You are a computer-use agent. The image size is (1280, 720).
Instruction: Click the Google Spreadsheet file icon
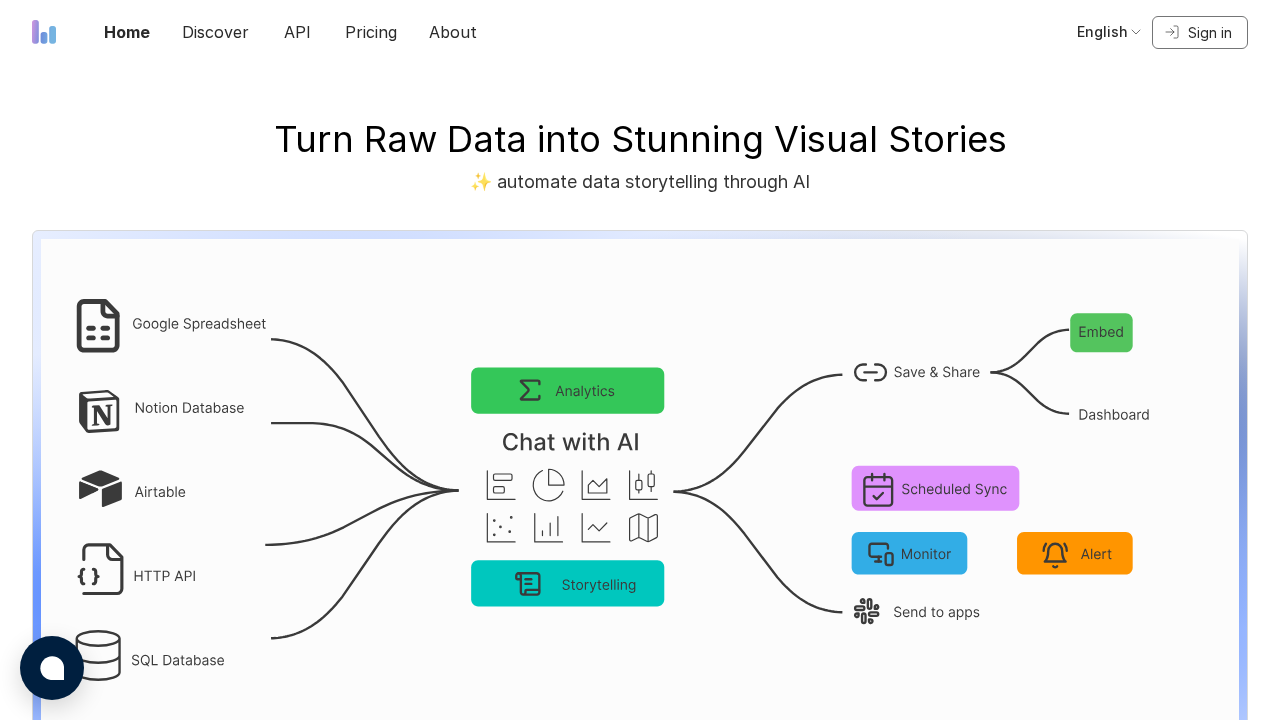click(x=98, y=326)
